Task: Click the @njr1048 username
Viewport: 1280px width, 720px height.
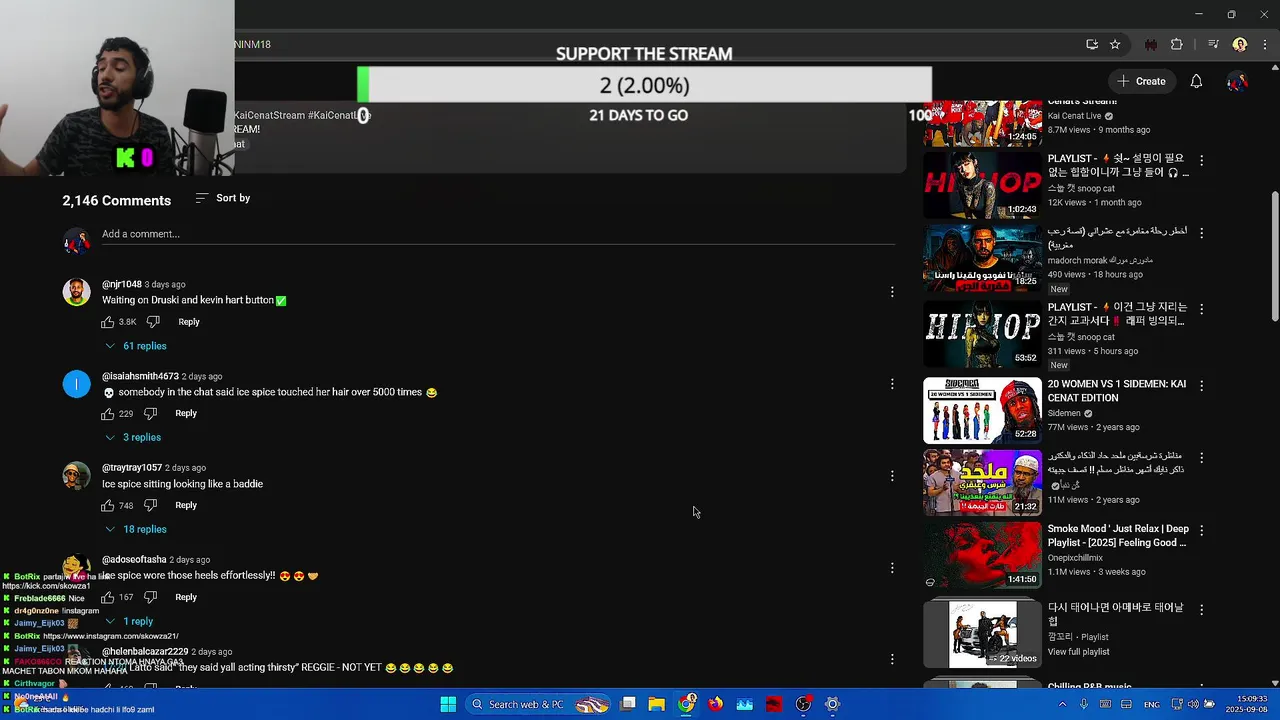Action: pyautogui.click(x=122, y=284)
